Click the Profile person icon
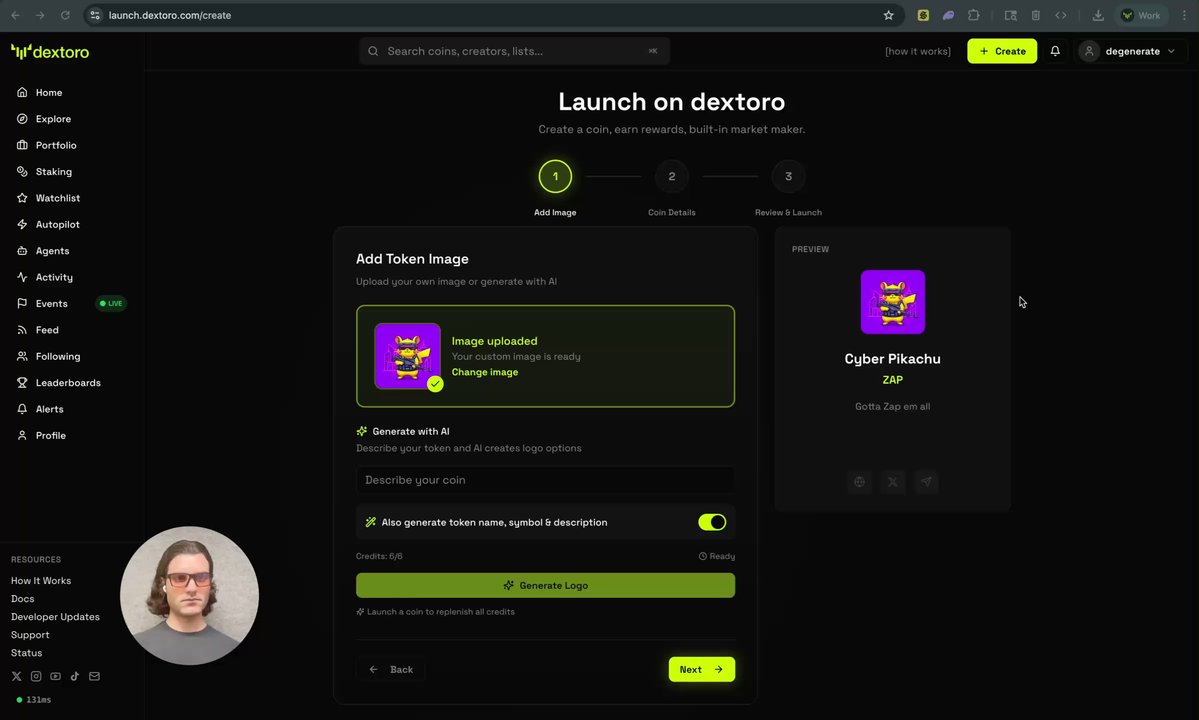 point(22,435)
